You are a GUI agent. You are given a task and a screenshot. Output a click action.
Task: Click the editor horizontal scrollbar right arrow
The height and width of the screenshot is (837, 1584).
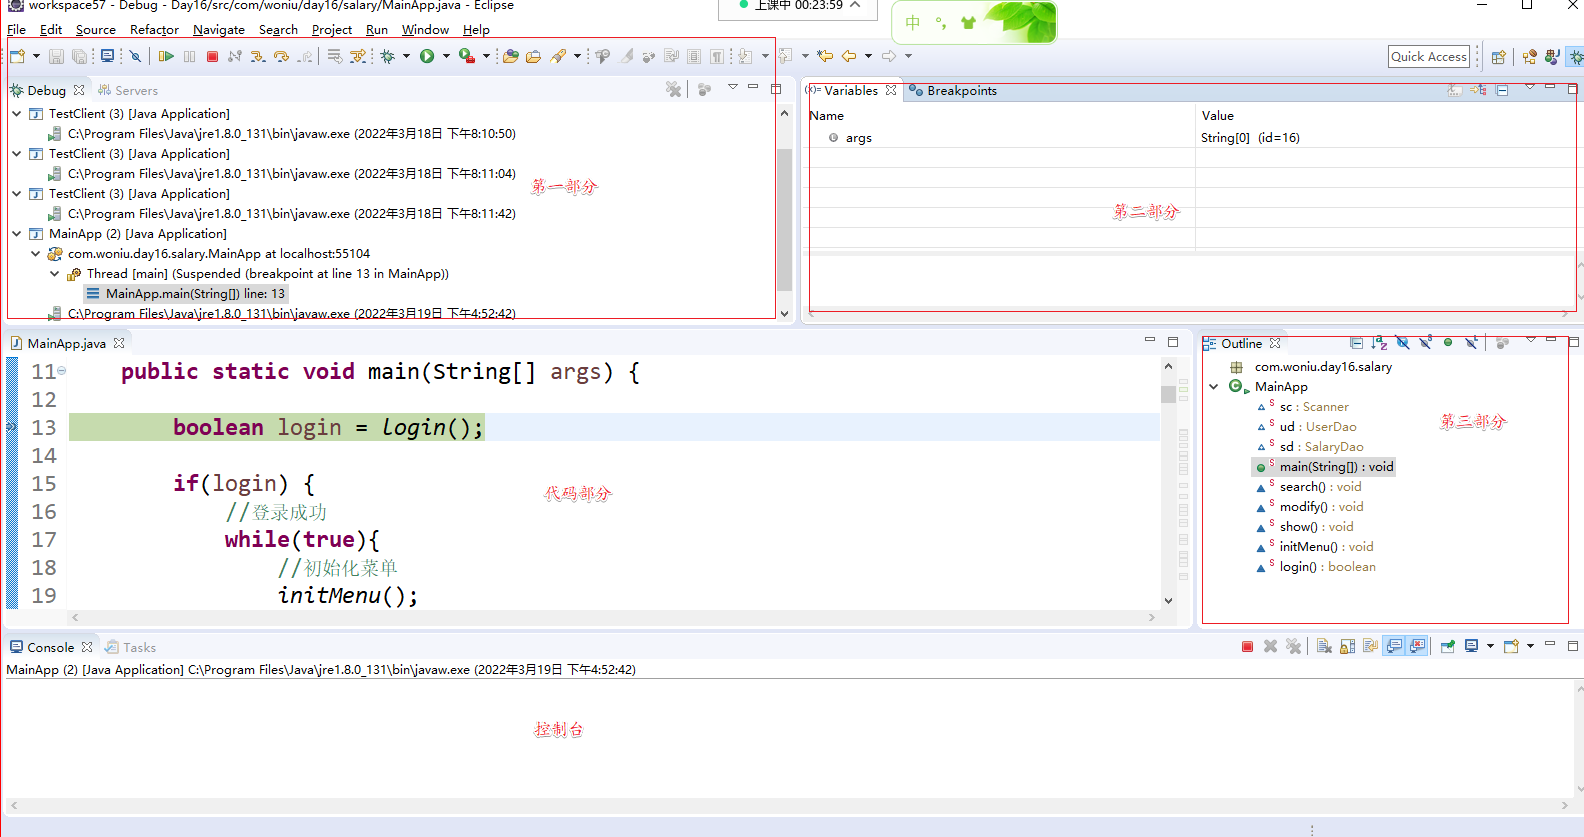coord(1151,617)
